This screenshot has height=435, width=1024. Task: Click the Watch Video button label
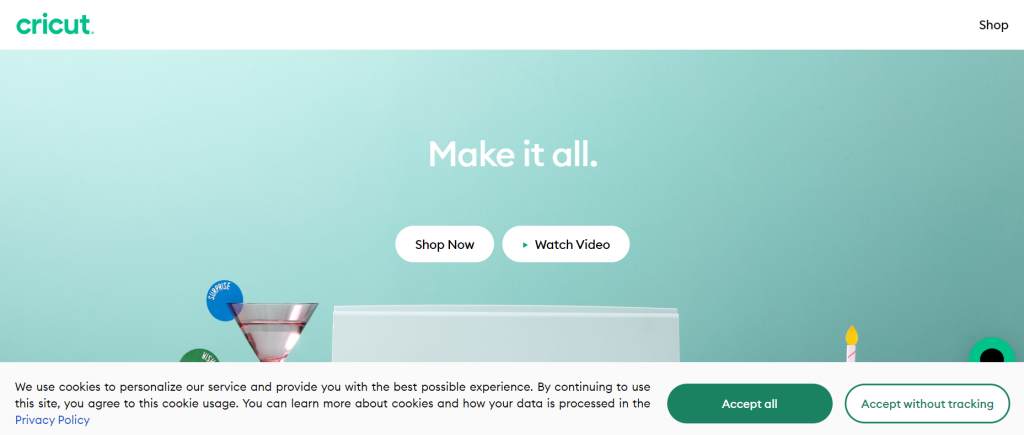pos(572,244)
